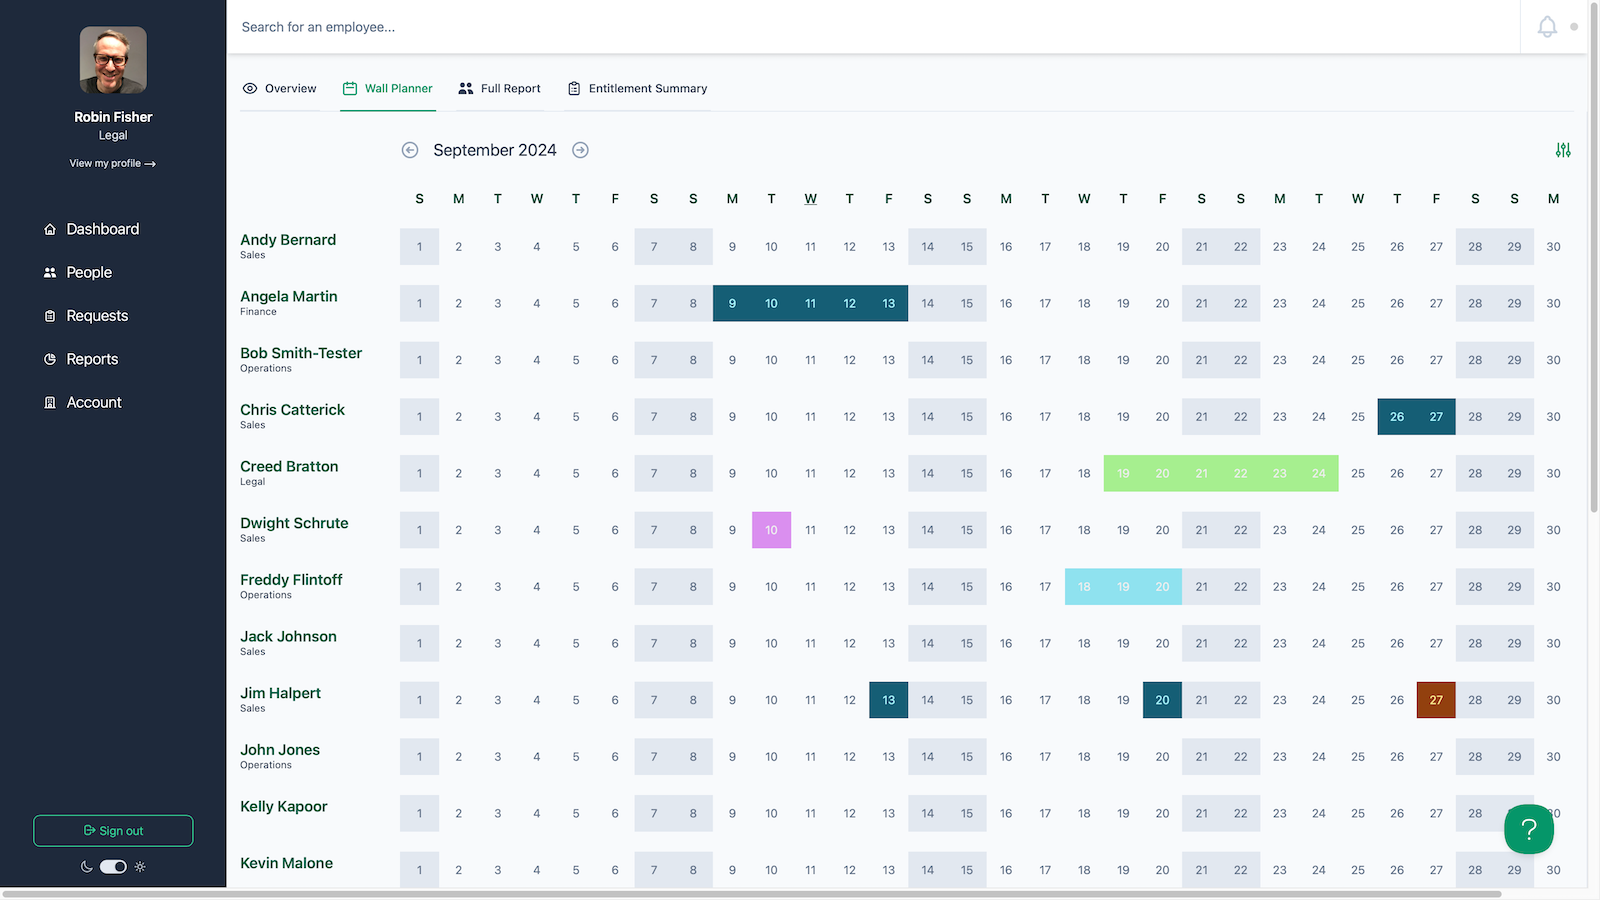1600x900 pixels.
Task: Click the Requests clipboard icon
Action: pyautogui.click(x=50, y=316)
